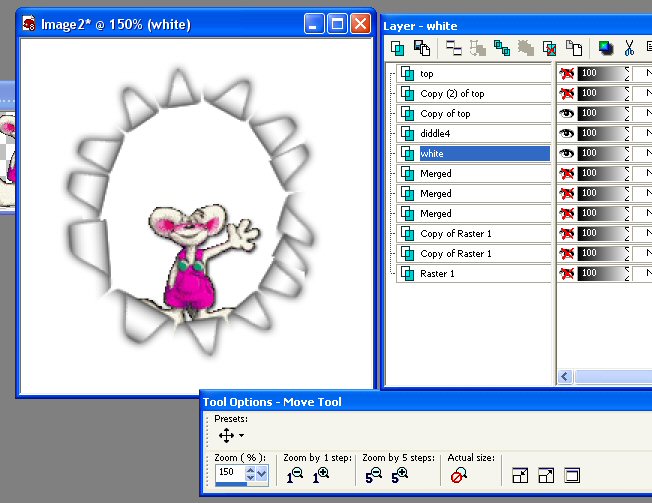The height and width of the screenshot is (503, 652).
Task: Click the New Layer Group icon
Action: point(454,48)
